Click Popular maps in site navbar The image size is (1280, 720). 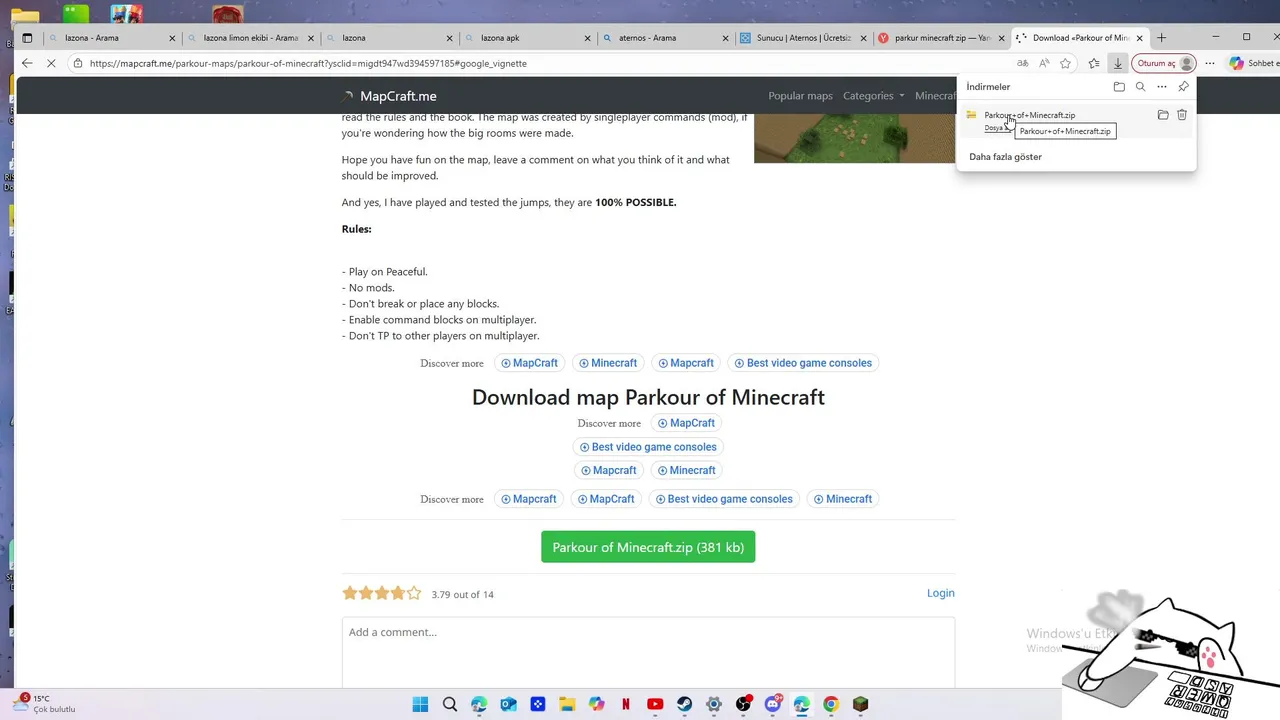[x=800, y=96]
